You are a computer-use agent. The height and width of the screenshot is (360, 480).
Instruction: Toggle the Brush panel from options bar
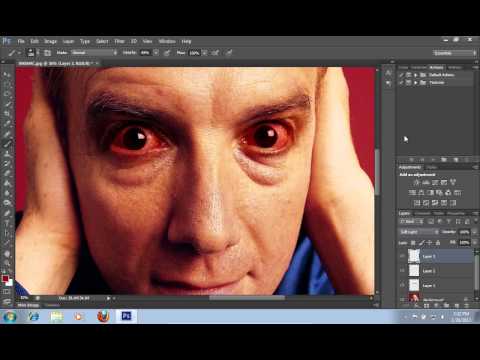(47, 53)
